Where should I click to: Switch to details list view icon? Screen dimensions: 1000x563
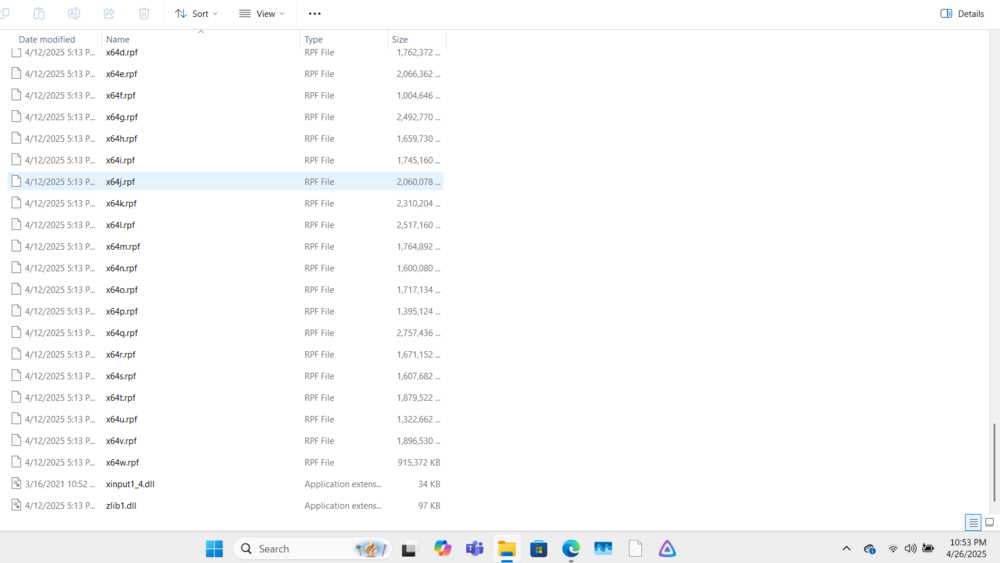973,523
